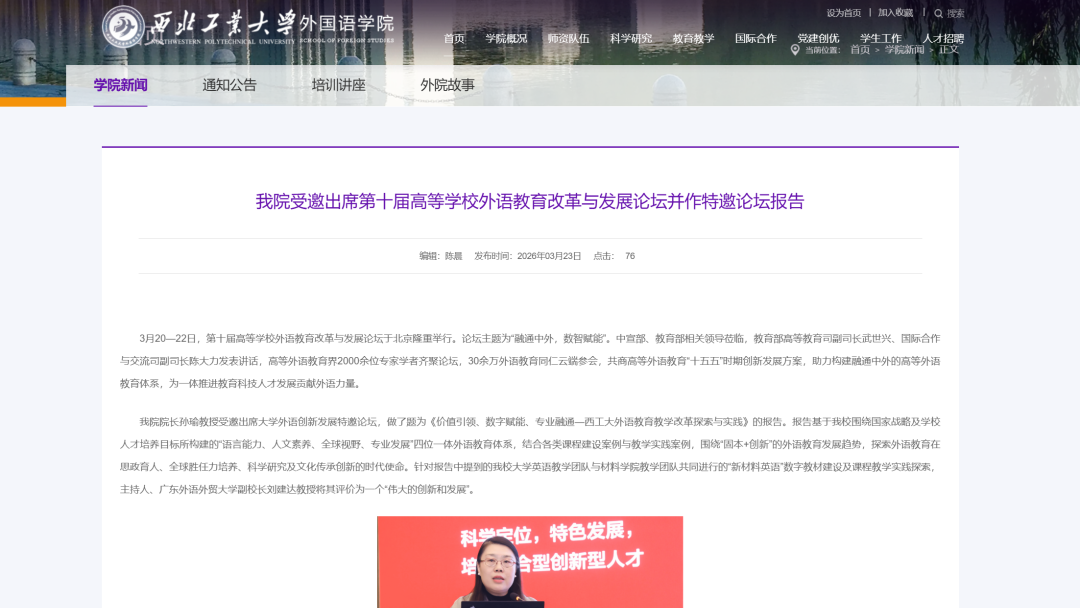Open the 培训讲座 tab

pos(338,85)
